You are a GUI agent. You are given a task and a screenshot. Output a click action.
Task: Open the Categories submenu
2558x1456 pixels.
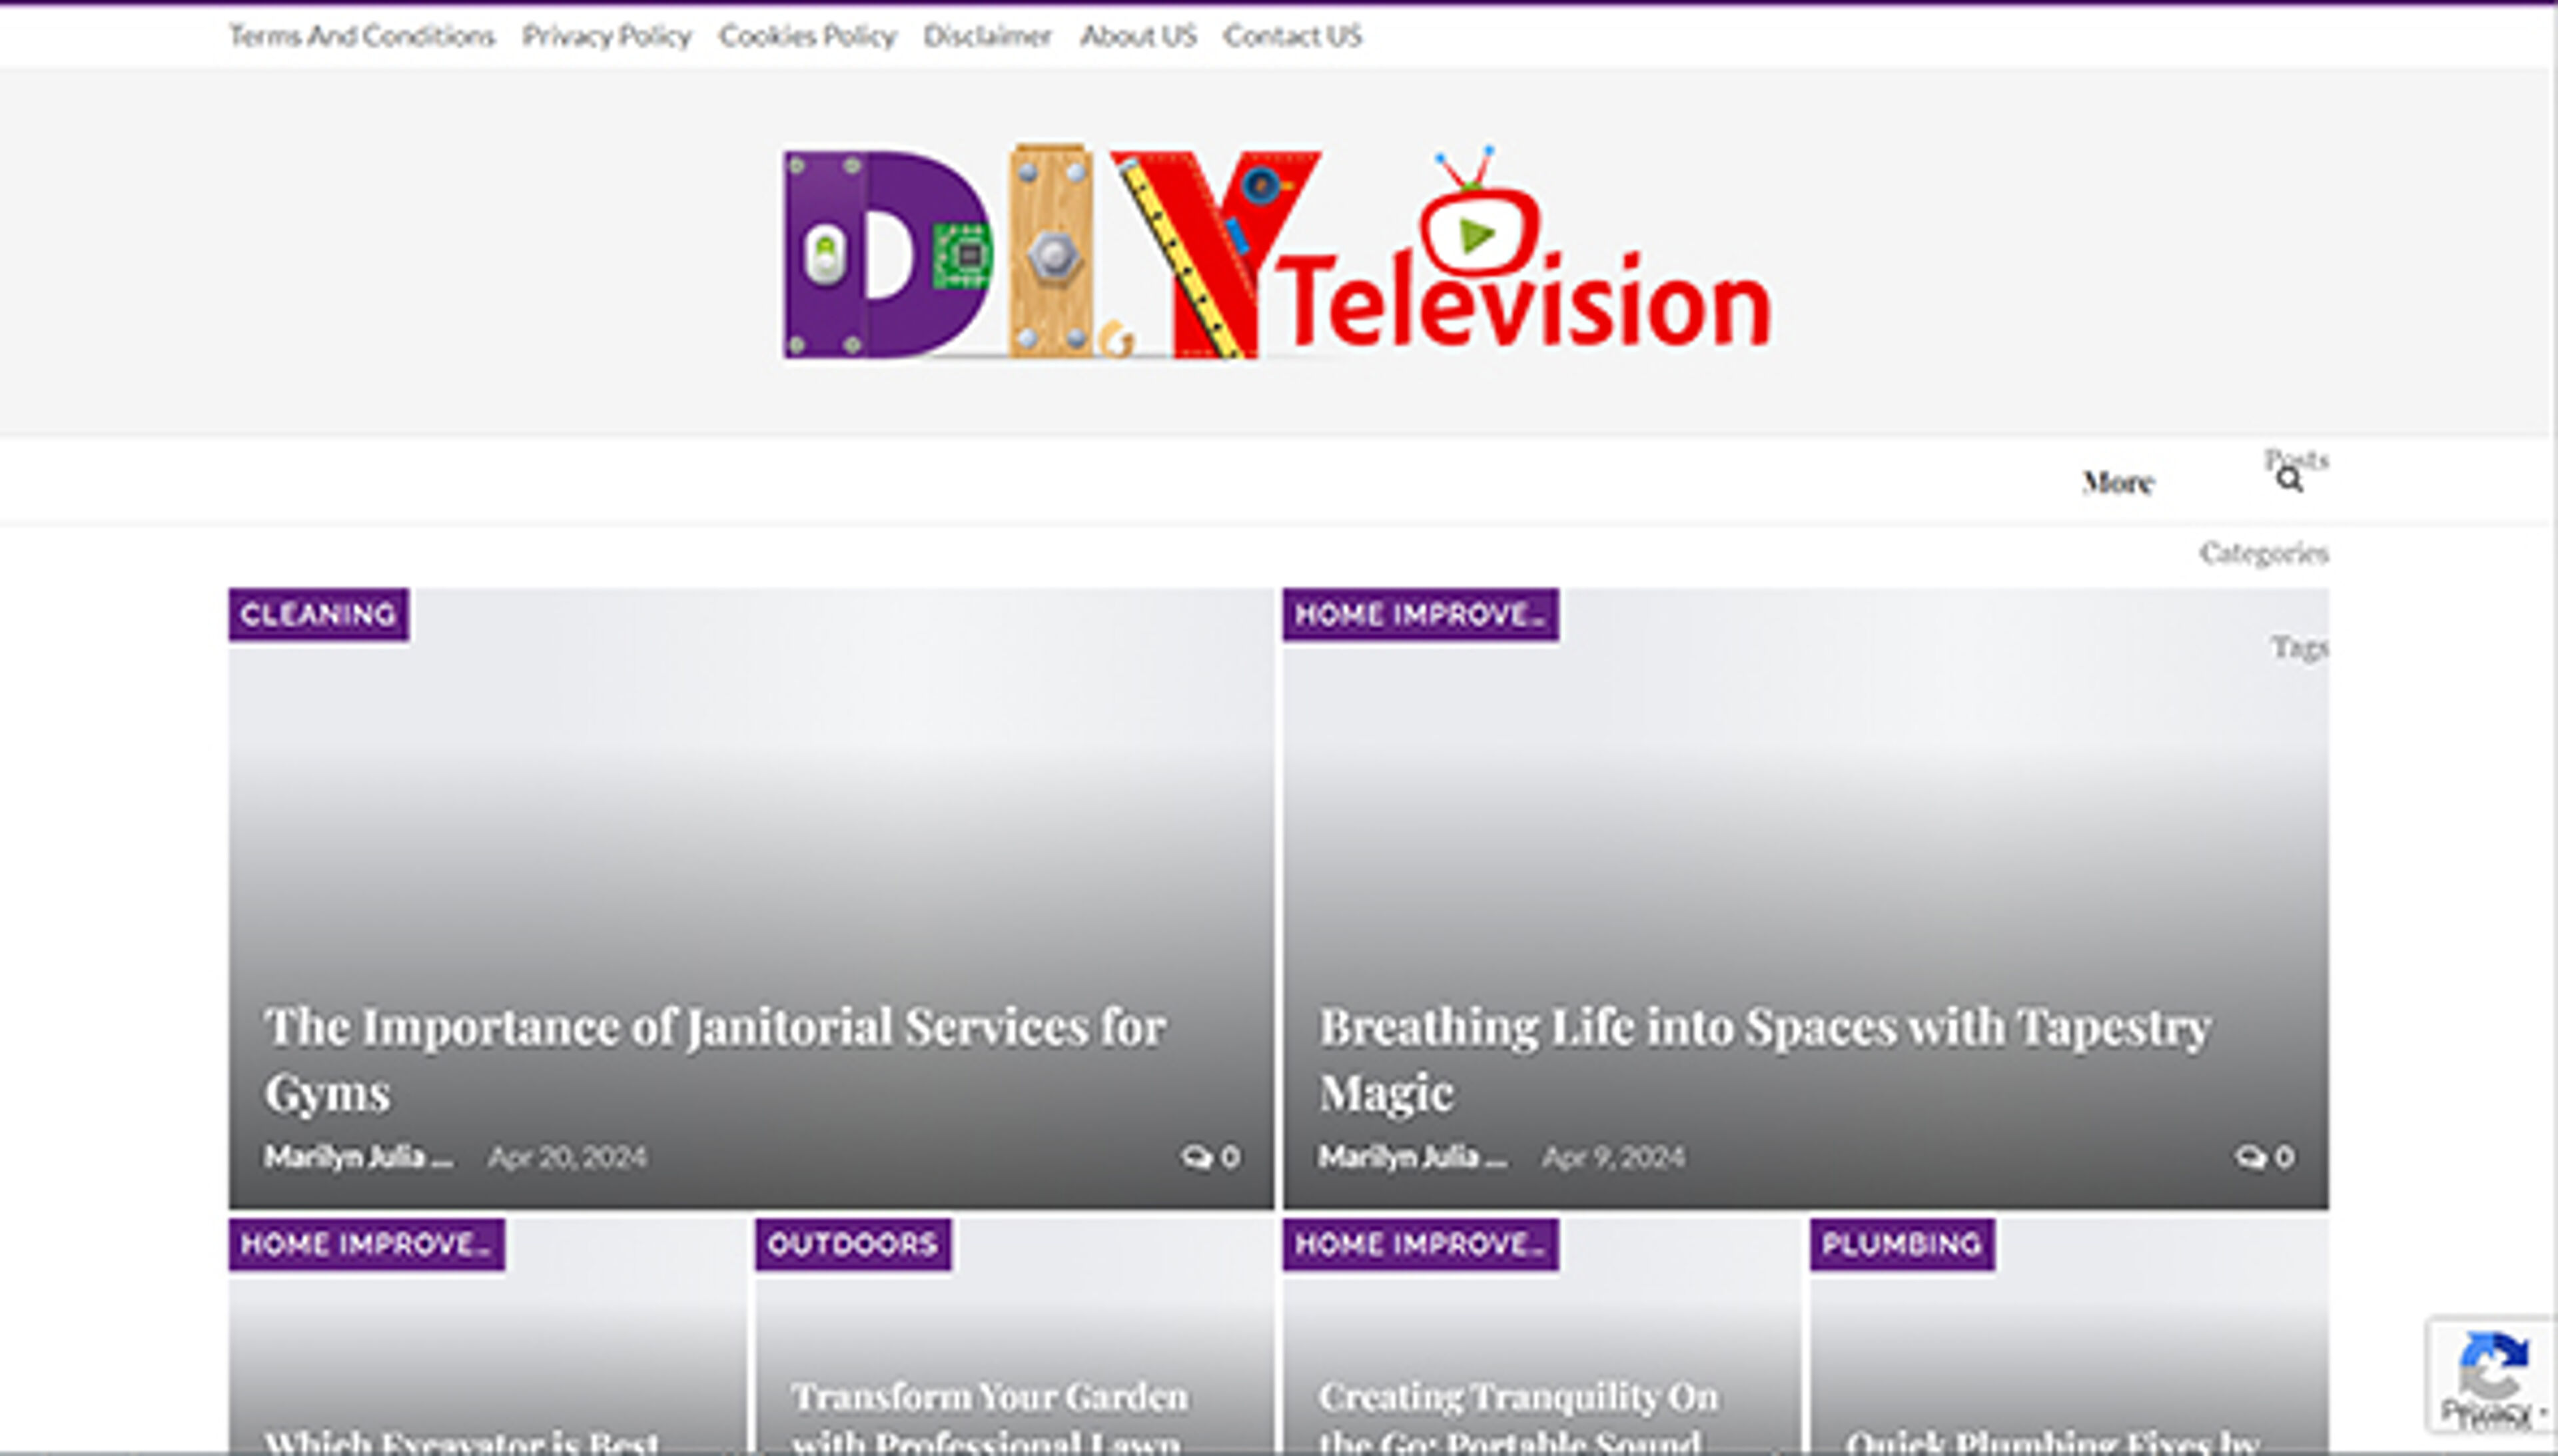tap(2264, 553)
